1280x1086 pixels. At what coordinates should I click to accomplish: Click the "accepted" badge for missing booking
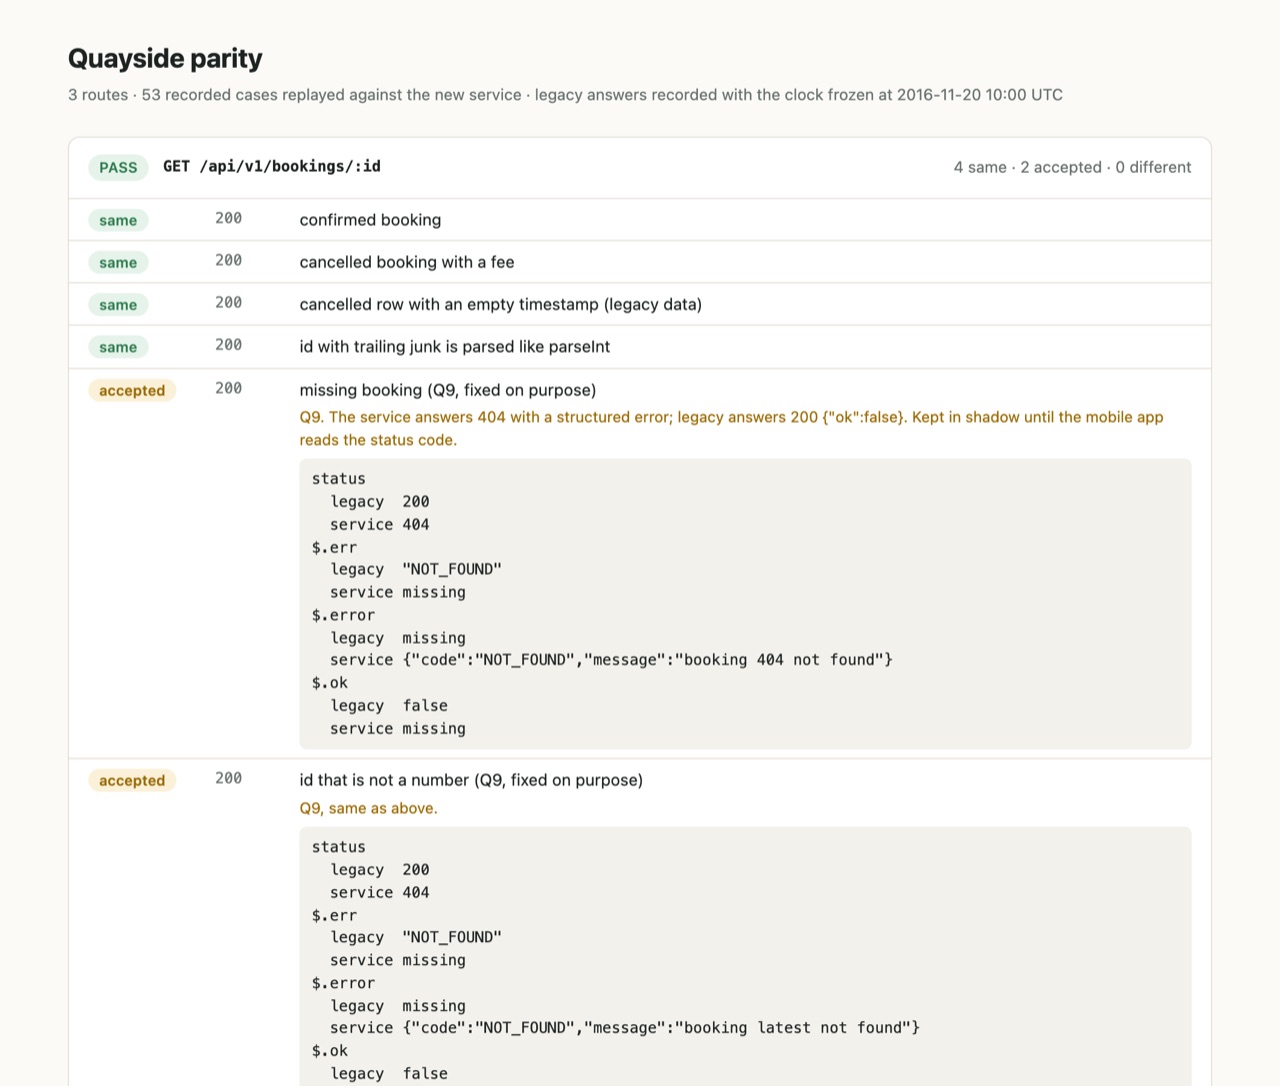(132, 390)
